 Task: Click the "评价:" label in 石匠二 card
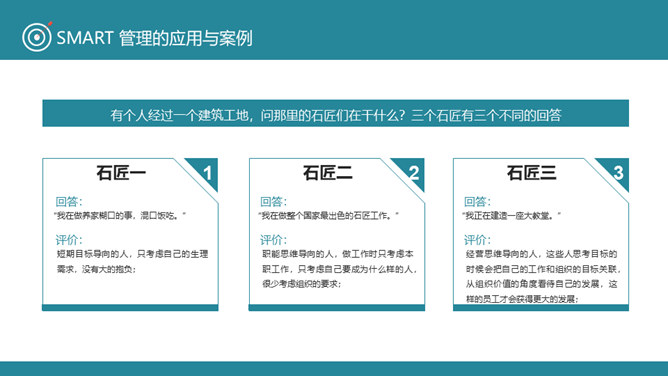tap(274, 240)
